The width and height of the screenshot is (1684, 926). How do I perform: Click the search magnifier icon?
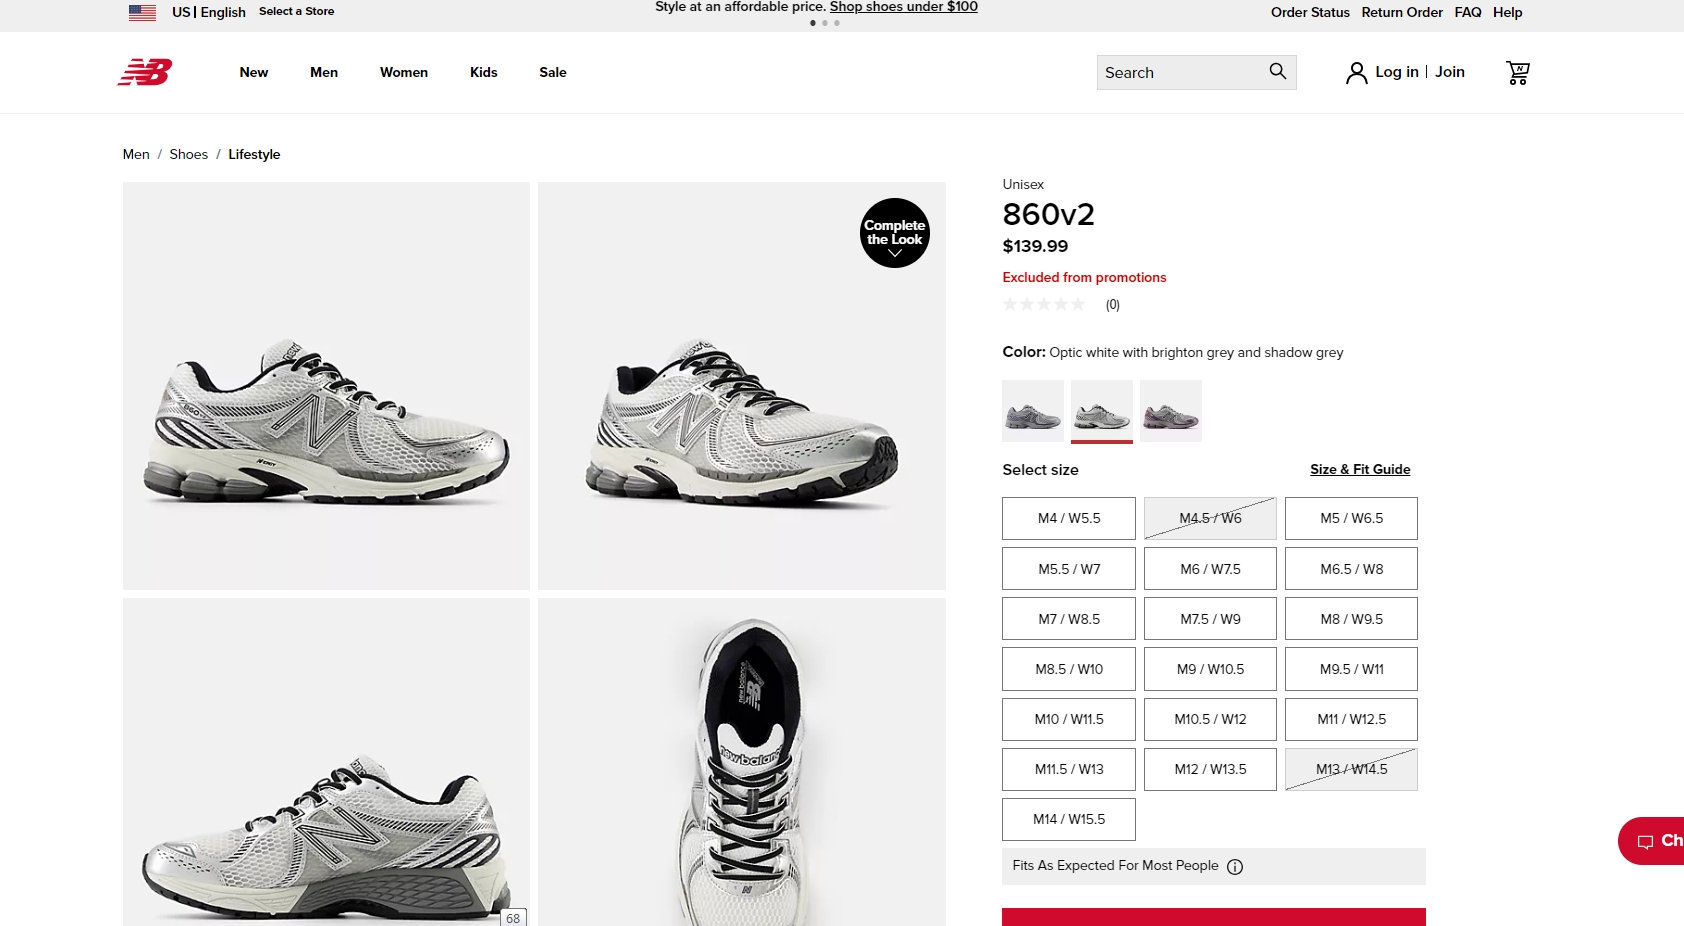(x=1277, y=72)
